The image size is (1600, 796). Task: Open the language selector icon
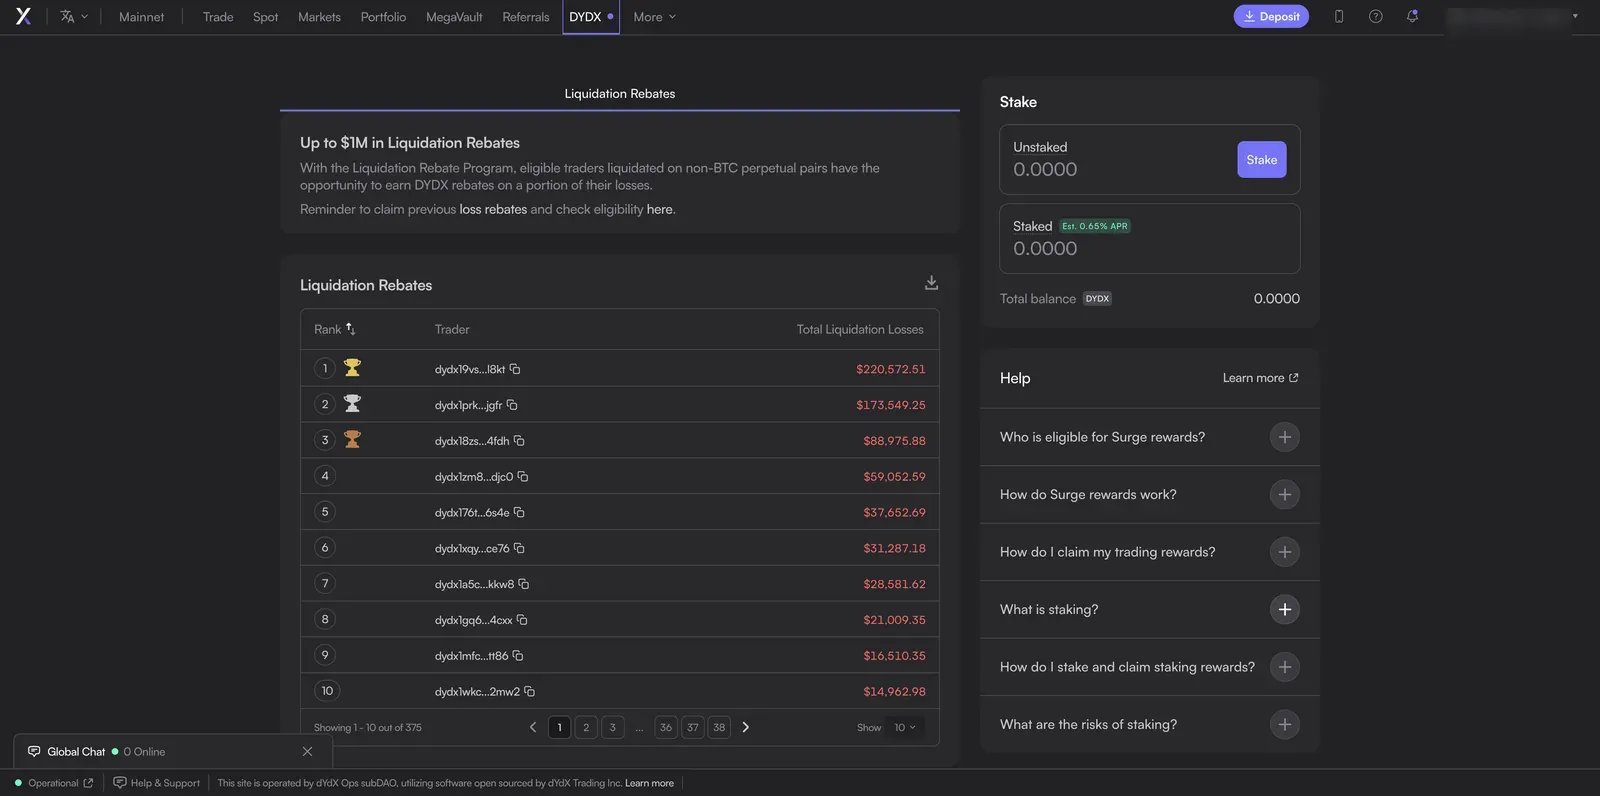74,16
